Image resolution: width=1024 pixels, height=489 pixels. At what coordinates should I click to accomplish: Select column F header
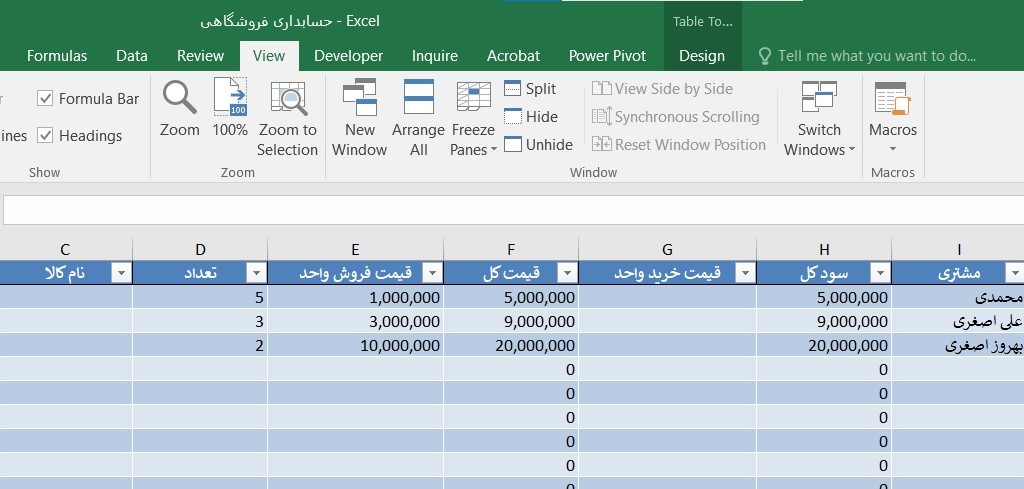[511, 249]
